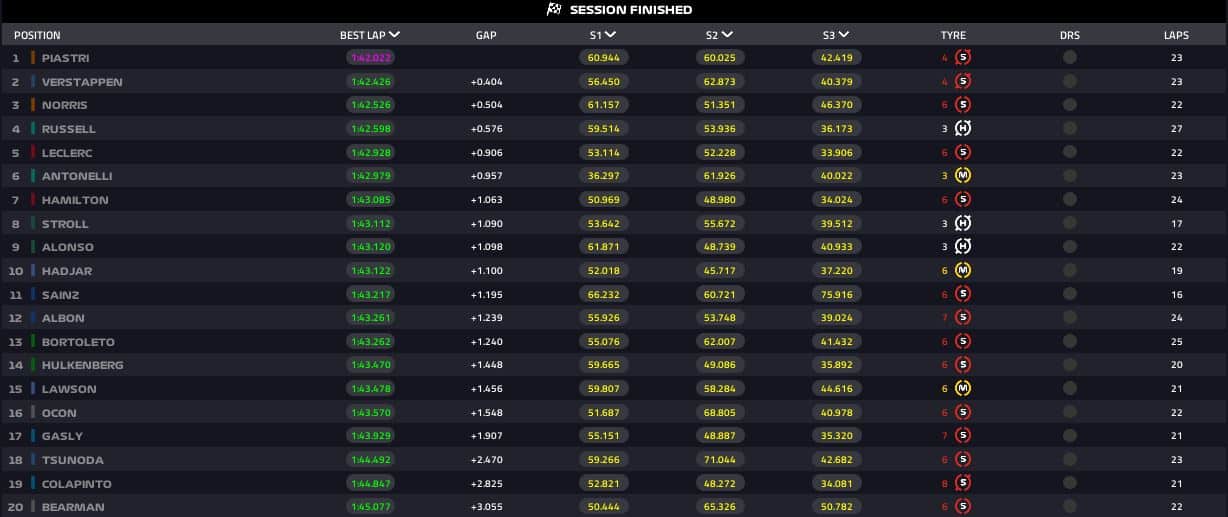Click Stroll's hard tyre icon

point(963,223)
